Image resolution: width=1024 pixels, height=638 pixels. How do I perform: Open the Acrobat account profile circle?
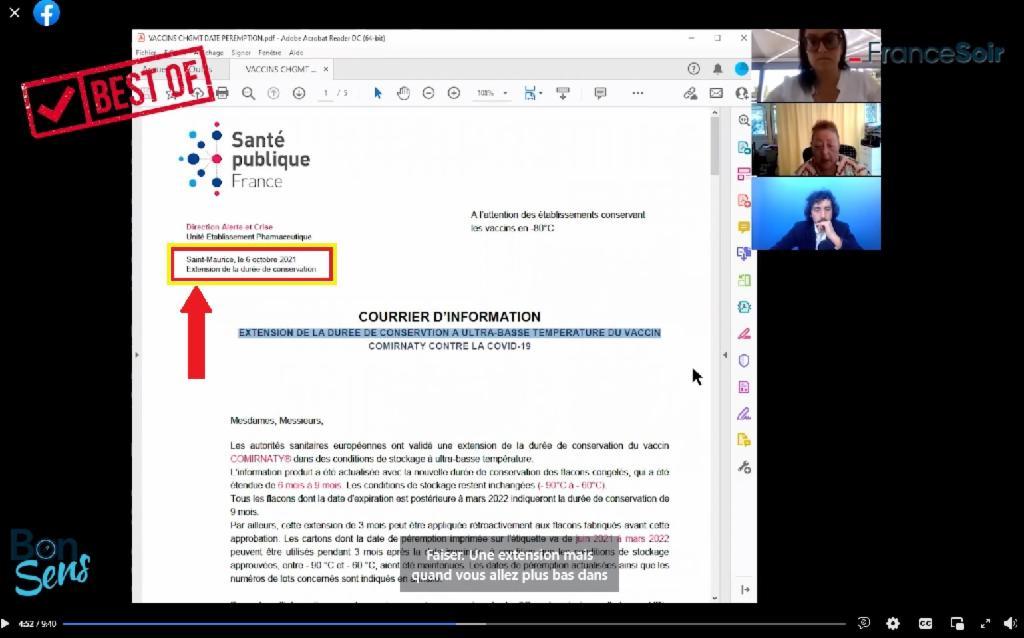[741, 69]
